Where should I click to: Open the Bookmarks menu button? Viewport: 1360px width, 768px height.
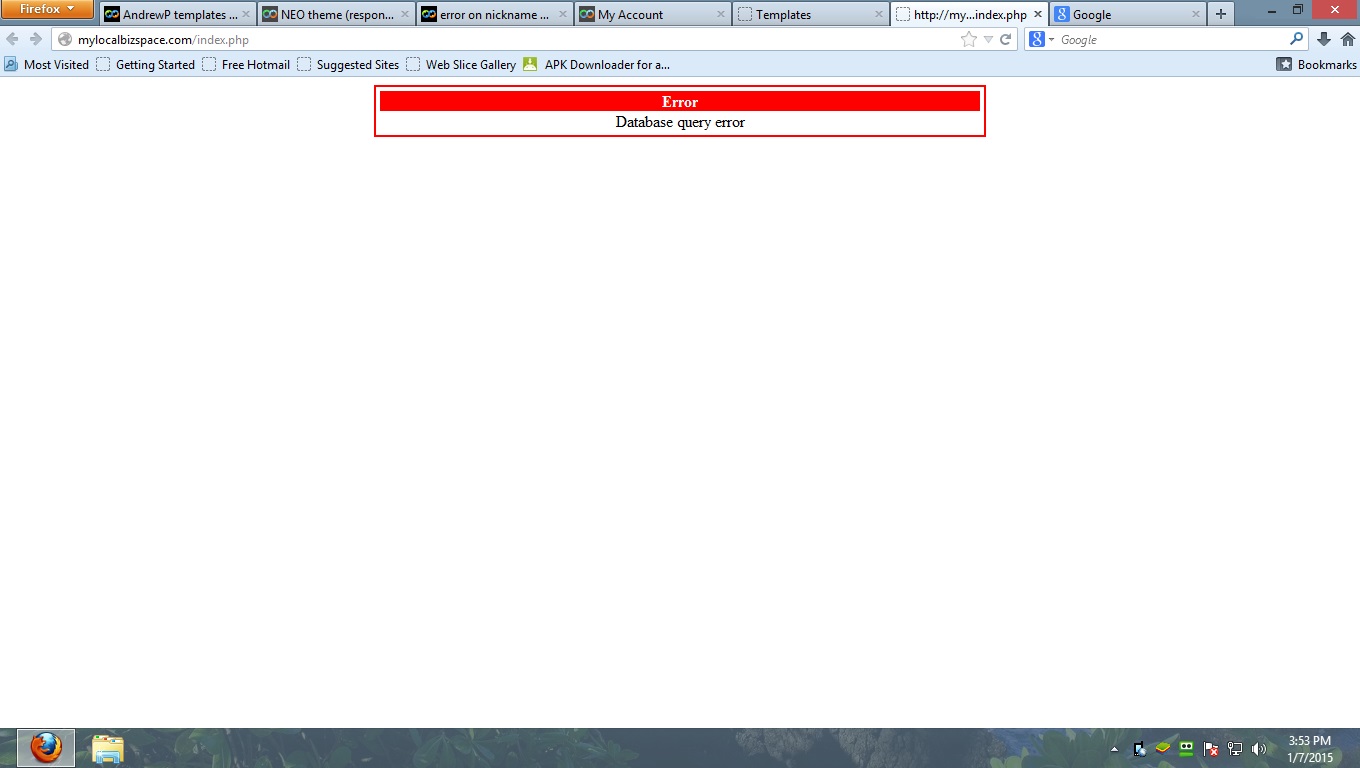[x=1316, y=65]
